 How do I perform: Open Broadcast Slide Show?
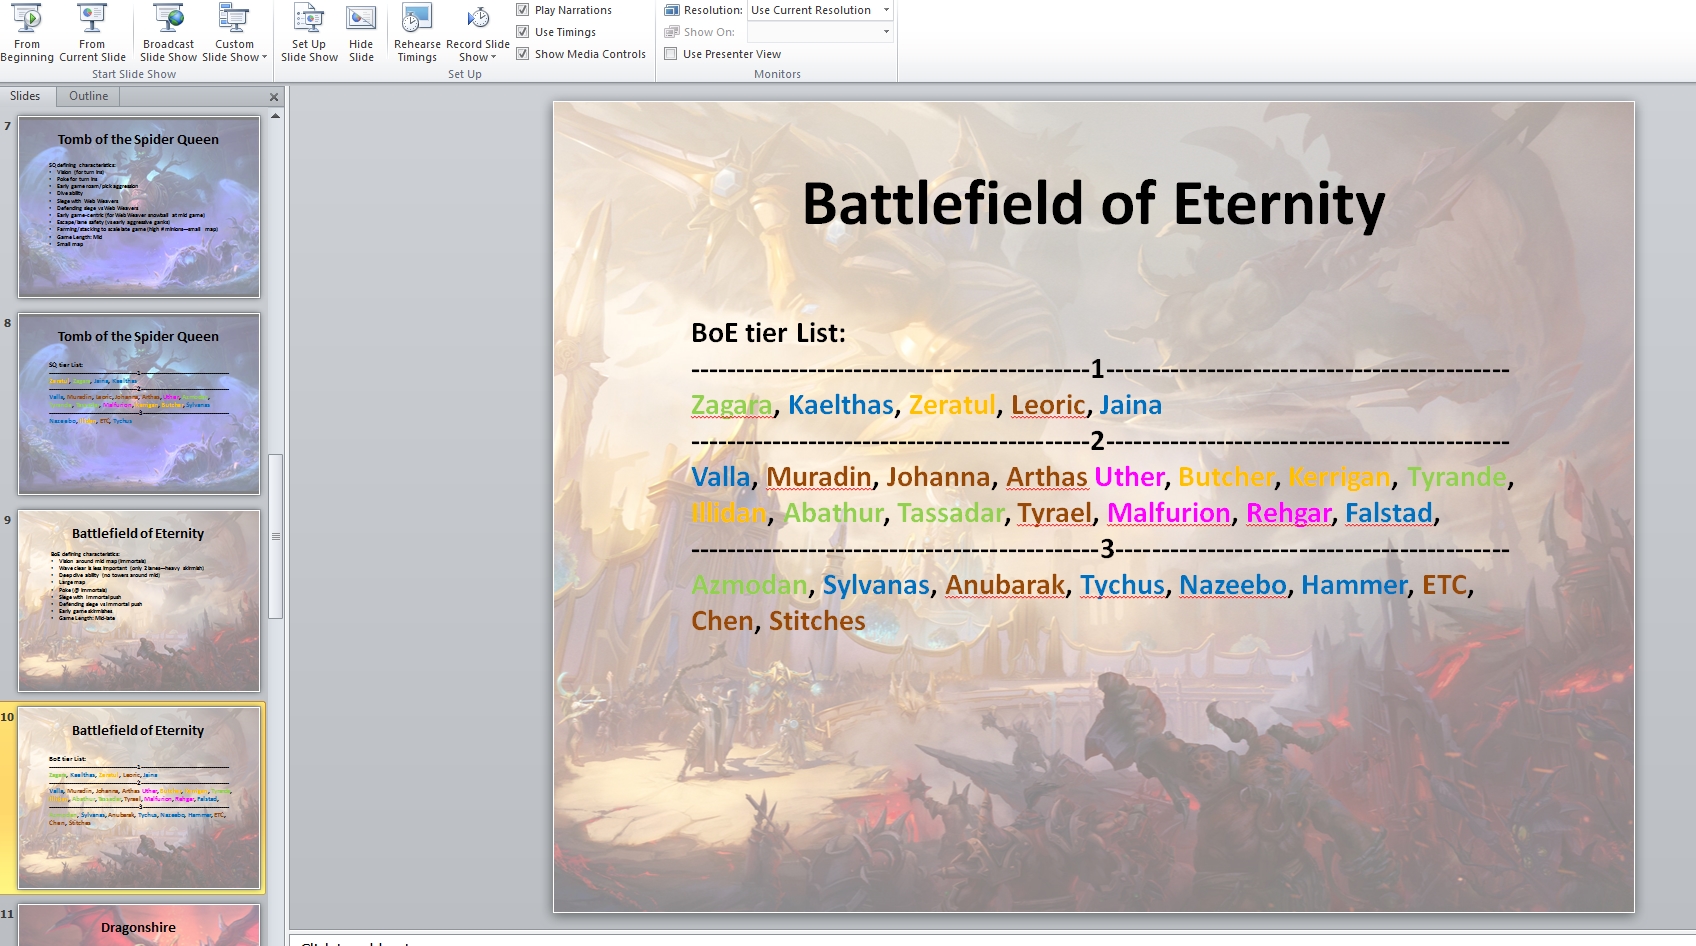click(x=168, y=33)
